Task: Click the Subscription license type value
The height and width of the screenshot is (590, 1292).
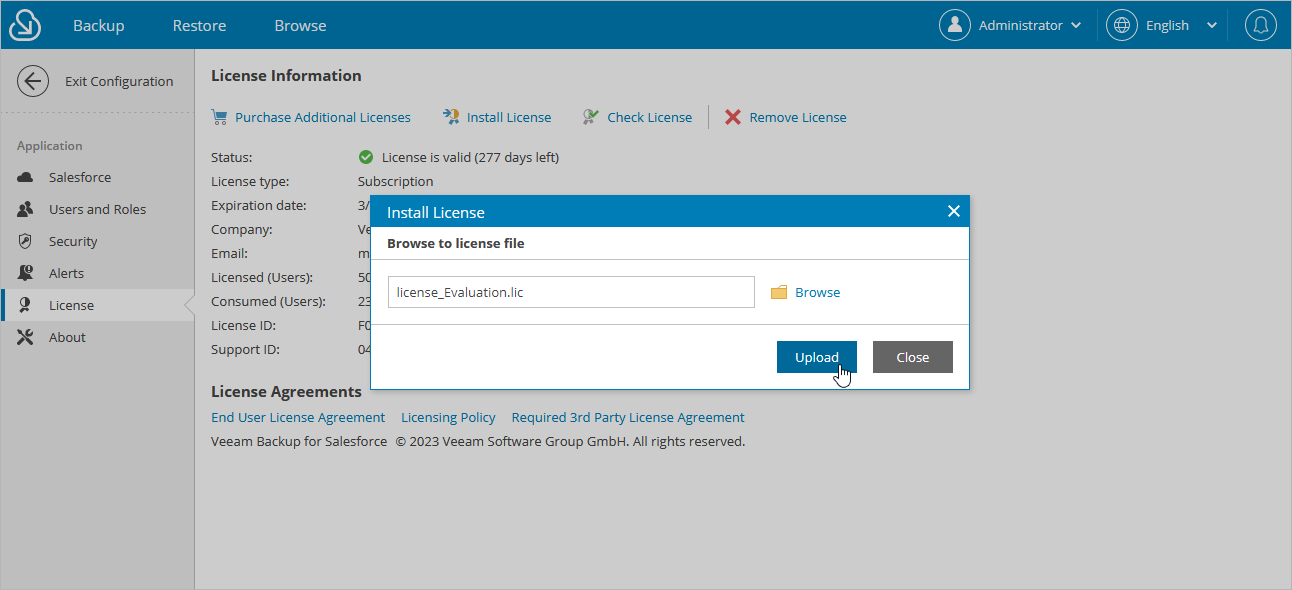Action: [x=396, y=181]
